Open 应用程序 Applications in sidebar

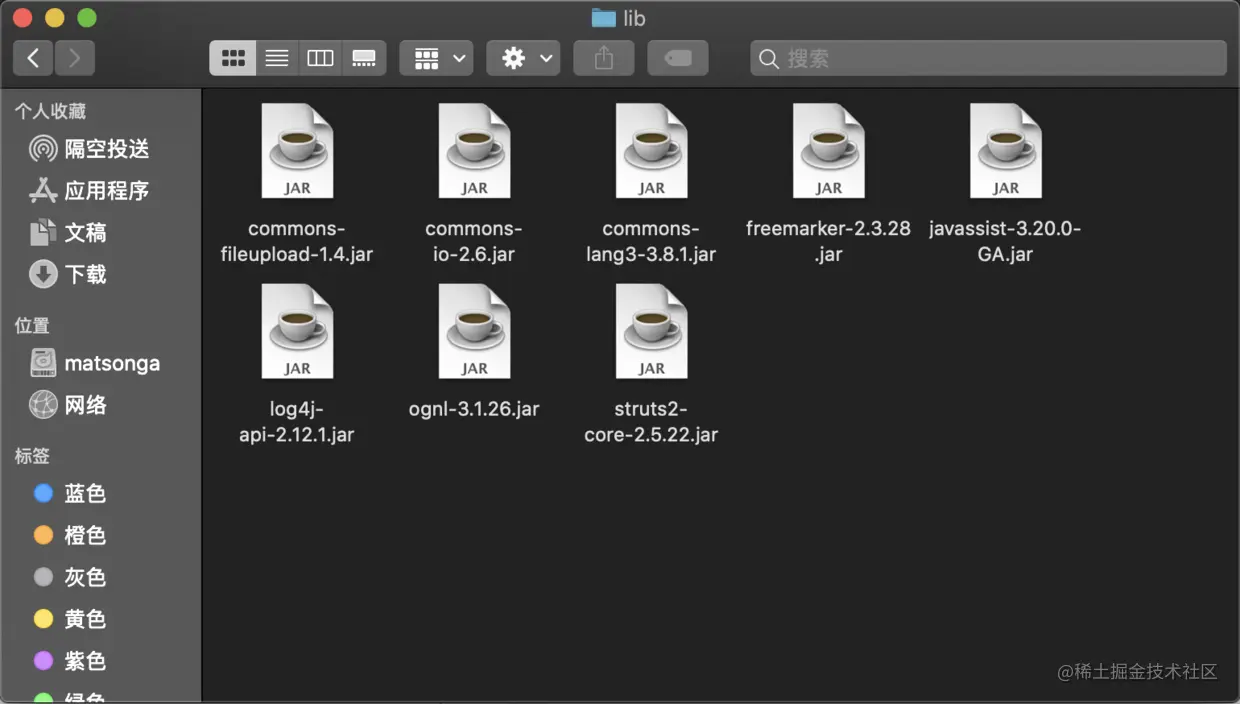click(x=100, y=191)
